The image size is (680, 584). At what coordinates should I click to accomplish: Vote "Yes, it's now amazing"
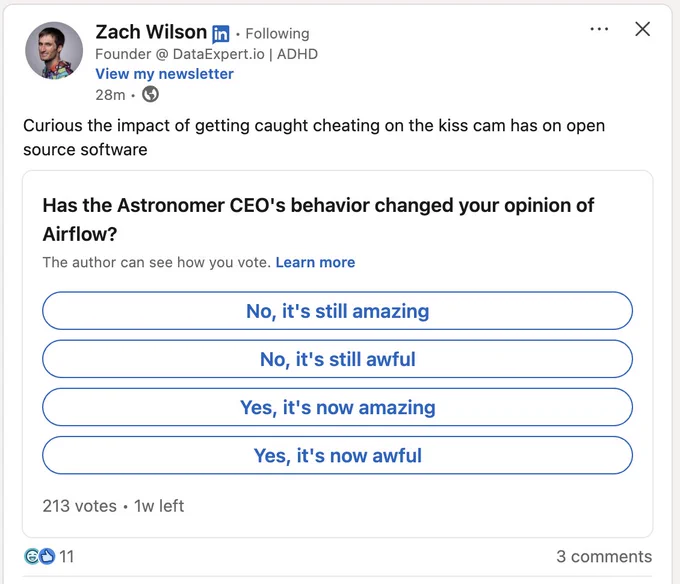click(x=337, y=407)
